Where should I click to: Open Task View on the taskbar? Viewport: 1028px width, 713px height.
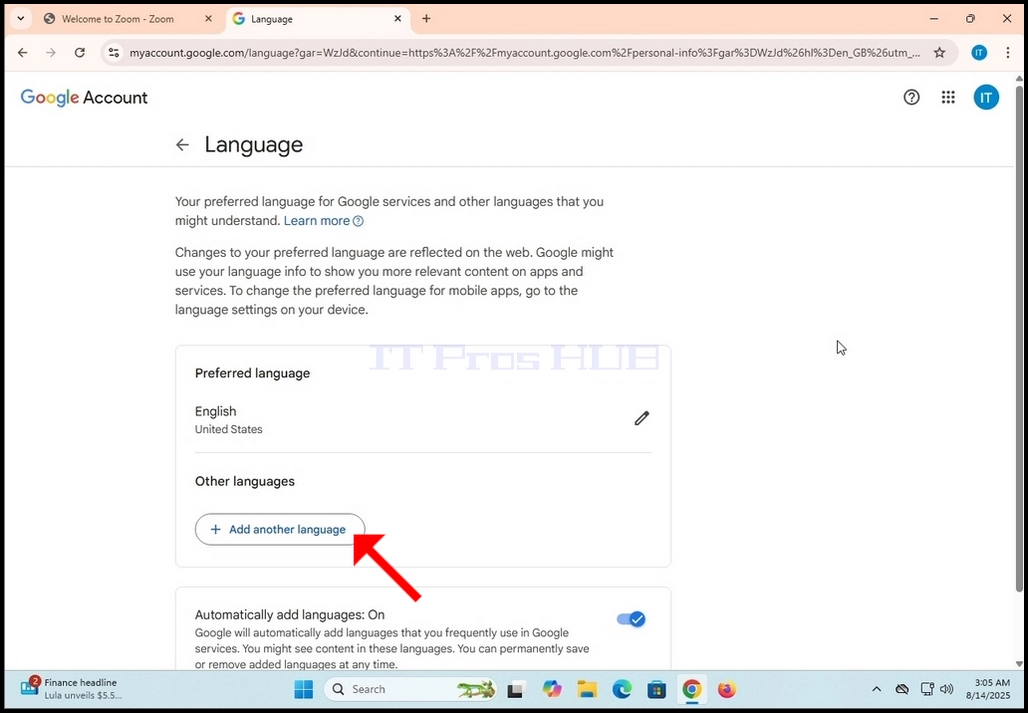(516, 689)
